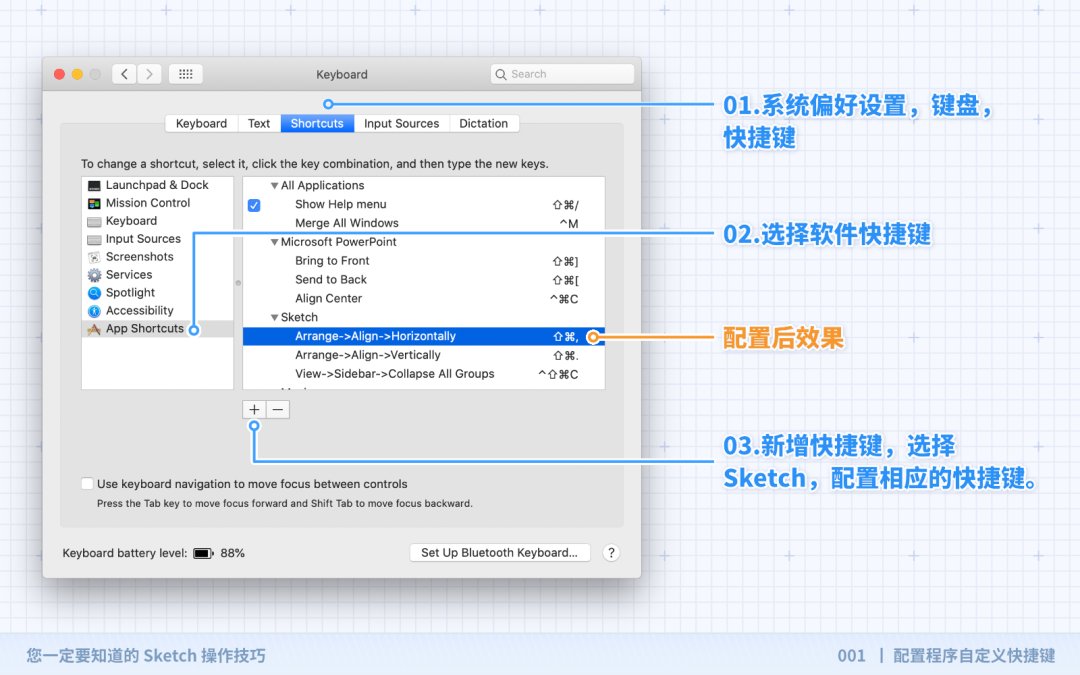
Task: Click the ⇧⌘/ key combination
Action: [565, 205]
